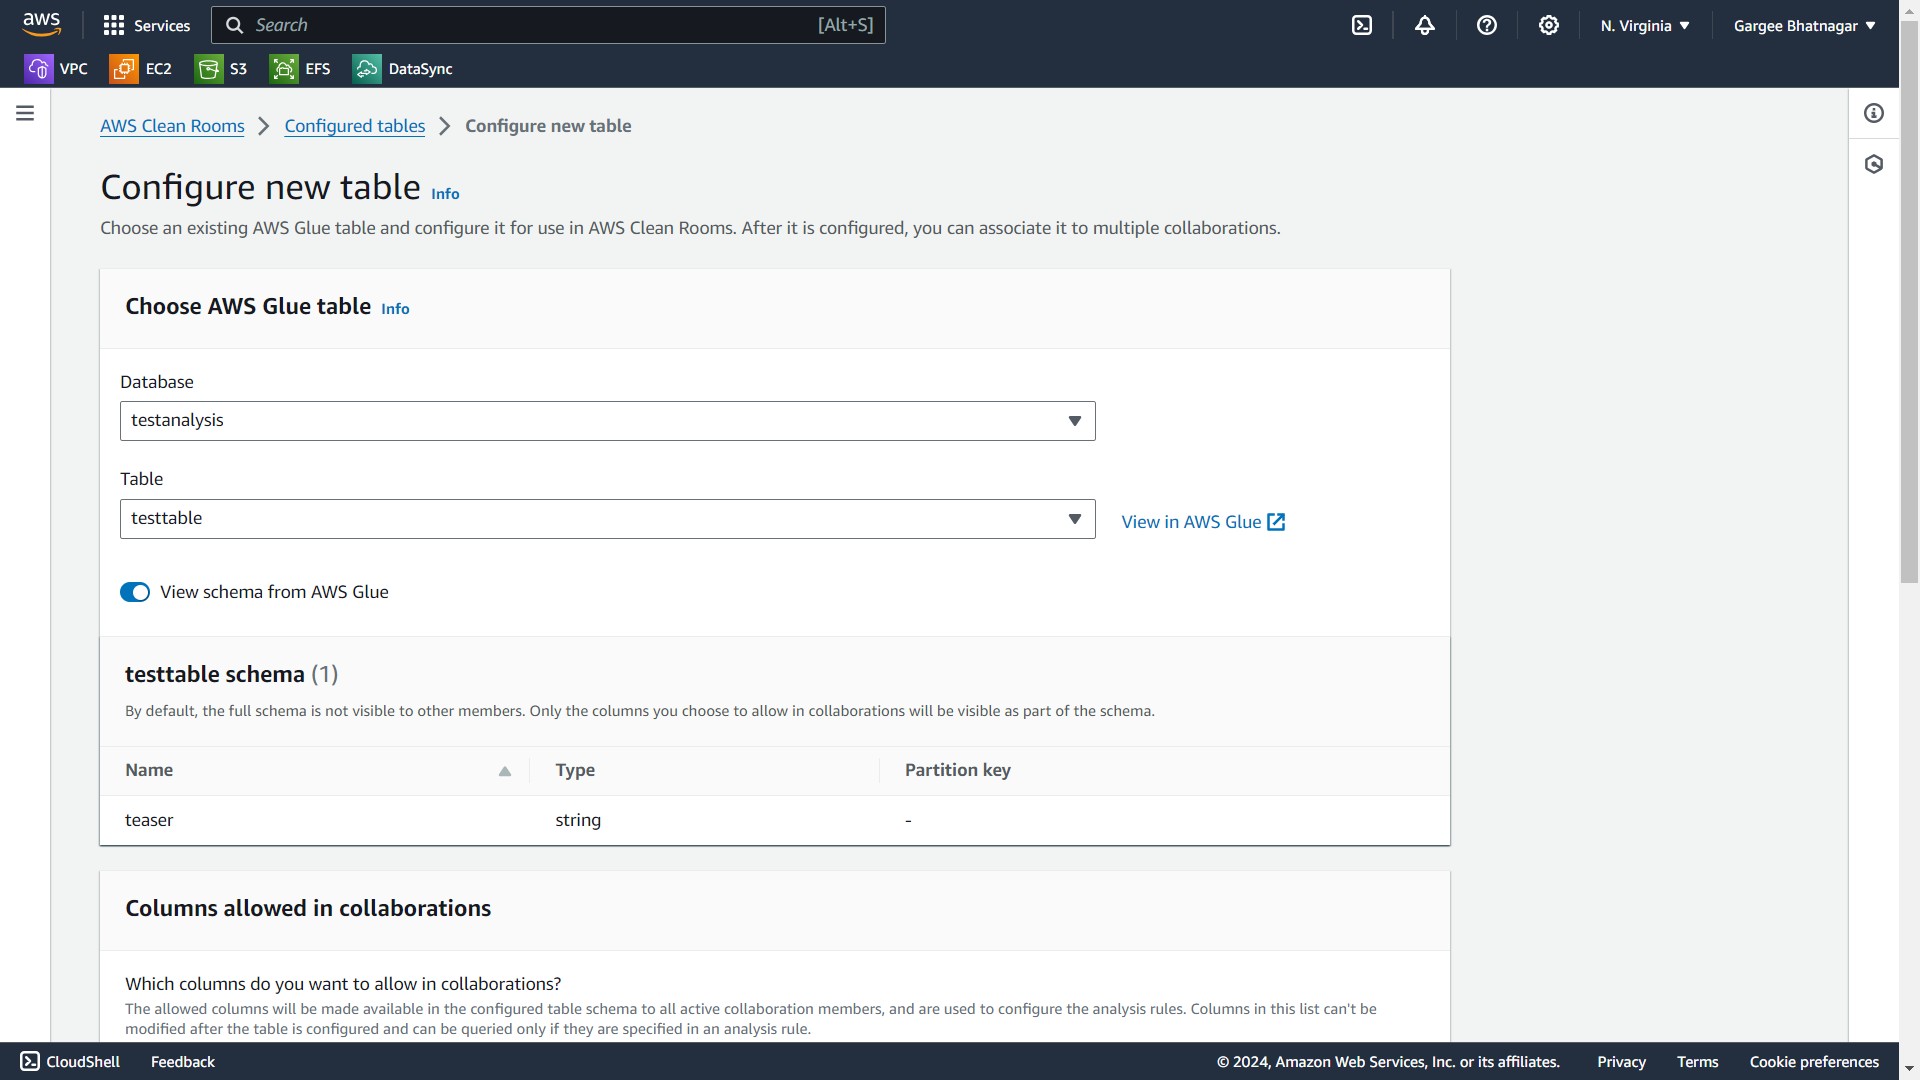
Task: Open the Services menu
Action: click(147, 26)
